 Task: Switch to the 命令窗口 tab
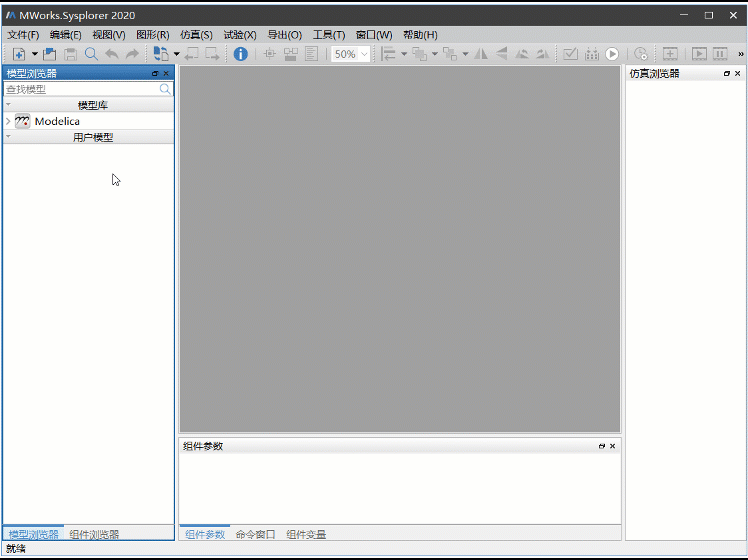click(x=255, y=534)
